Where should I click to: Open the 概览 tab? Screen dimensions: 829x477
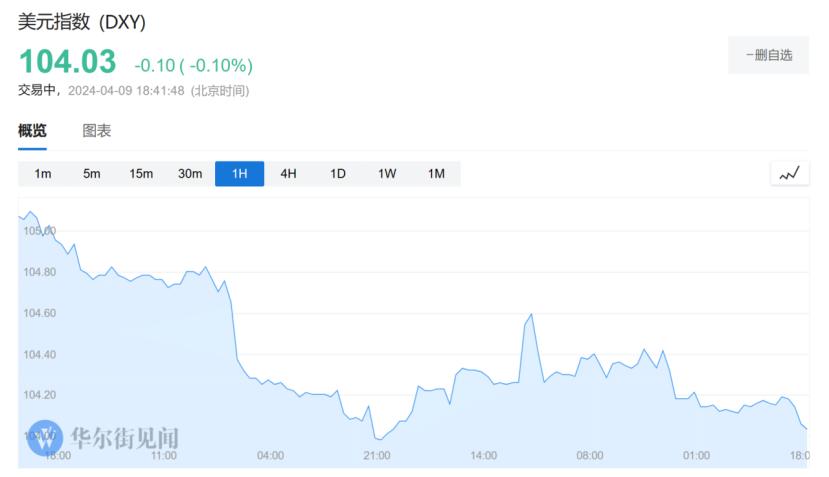pyautogui.click(x=32, y=131)
